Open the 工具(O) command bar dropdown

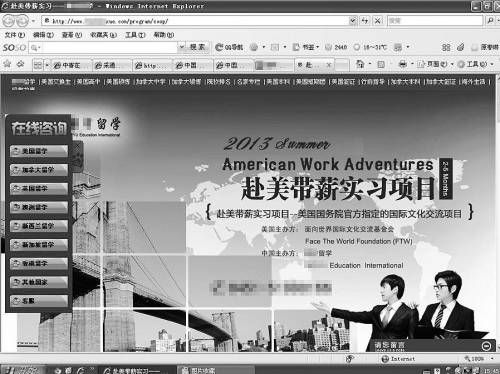pos(476,64)
